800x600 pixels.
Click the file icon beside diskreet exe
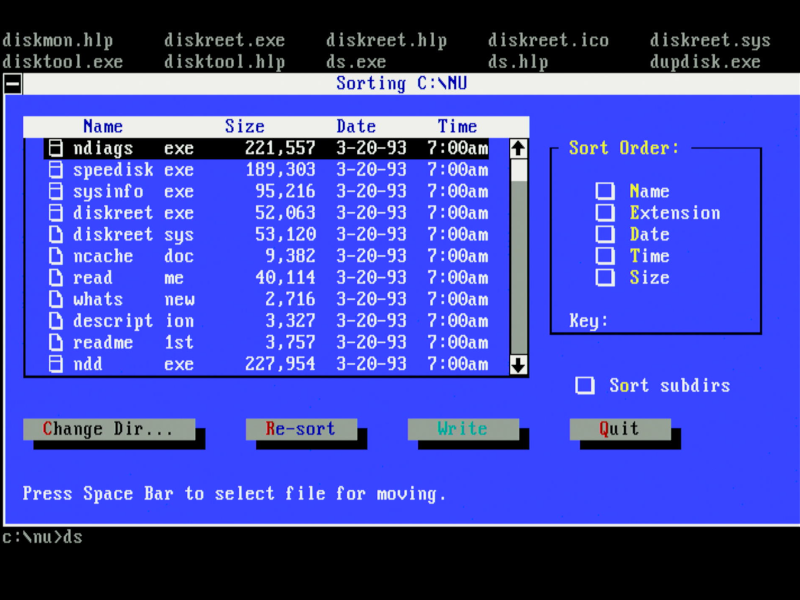[56, 213]
